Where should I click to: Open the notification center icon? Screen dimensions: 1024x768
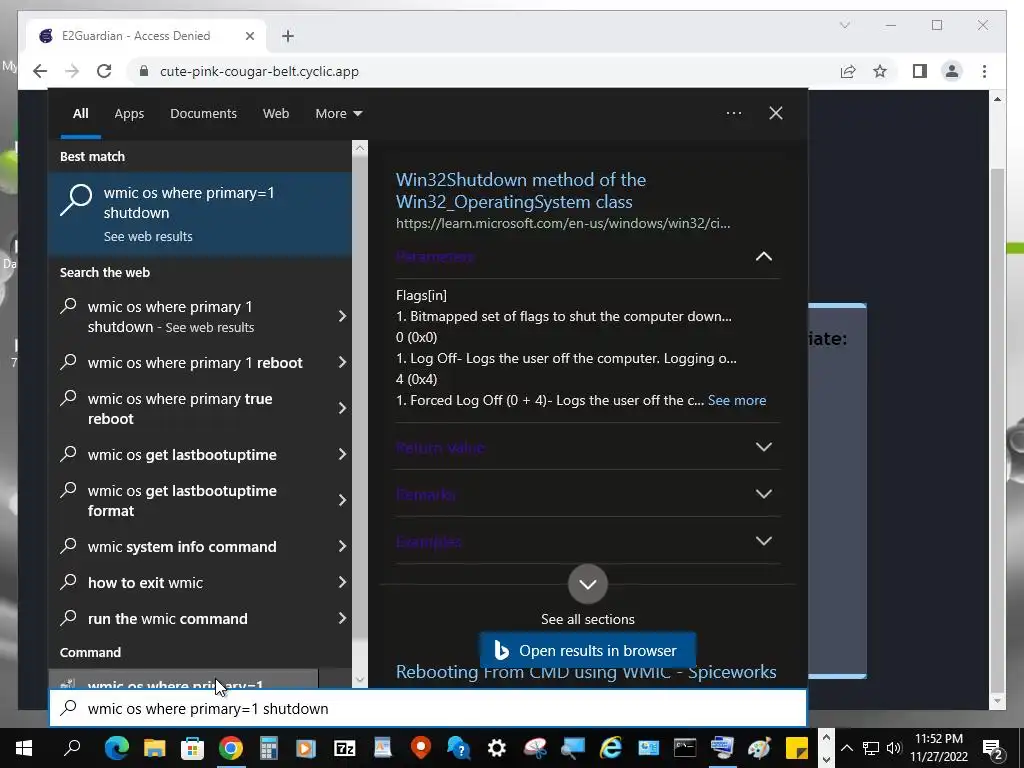(x=993, y=748)
